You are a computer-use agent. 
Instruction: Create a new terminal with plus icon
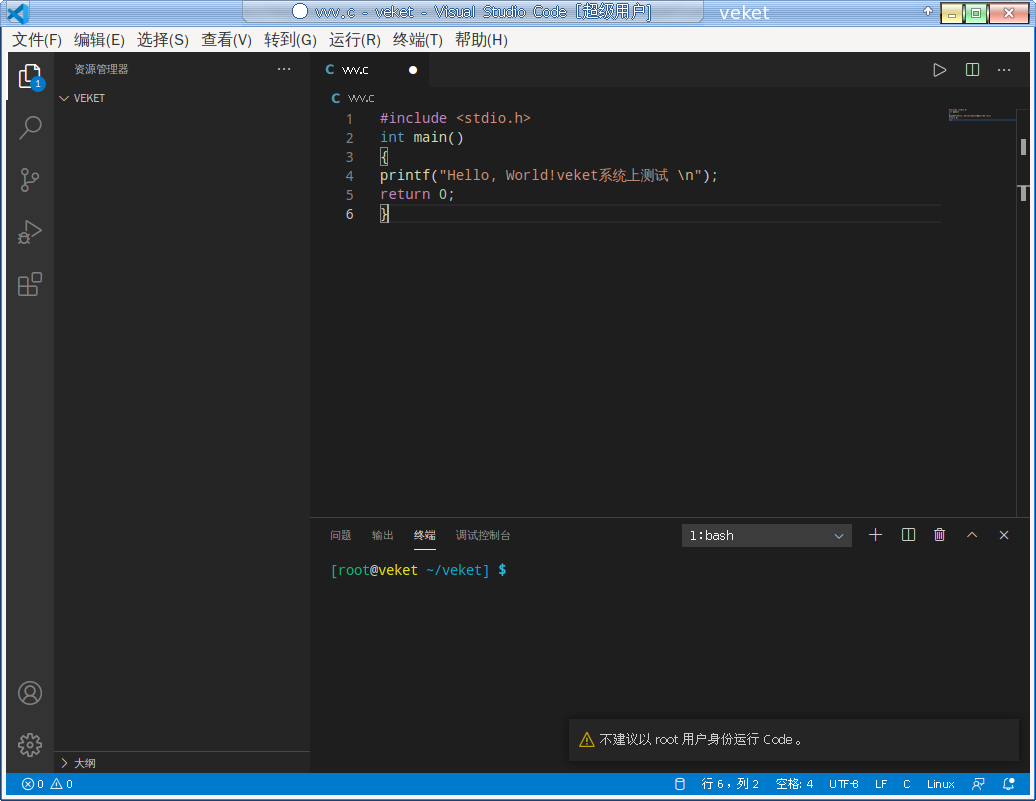coord(875,535)
